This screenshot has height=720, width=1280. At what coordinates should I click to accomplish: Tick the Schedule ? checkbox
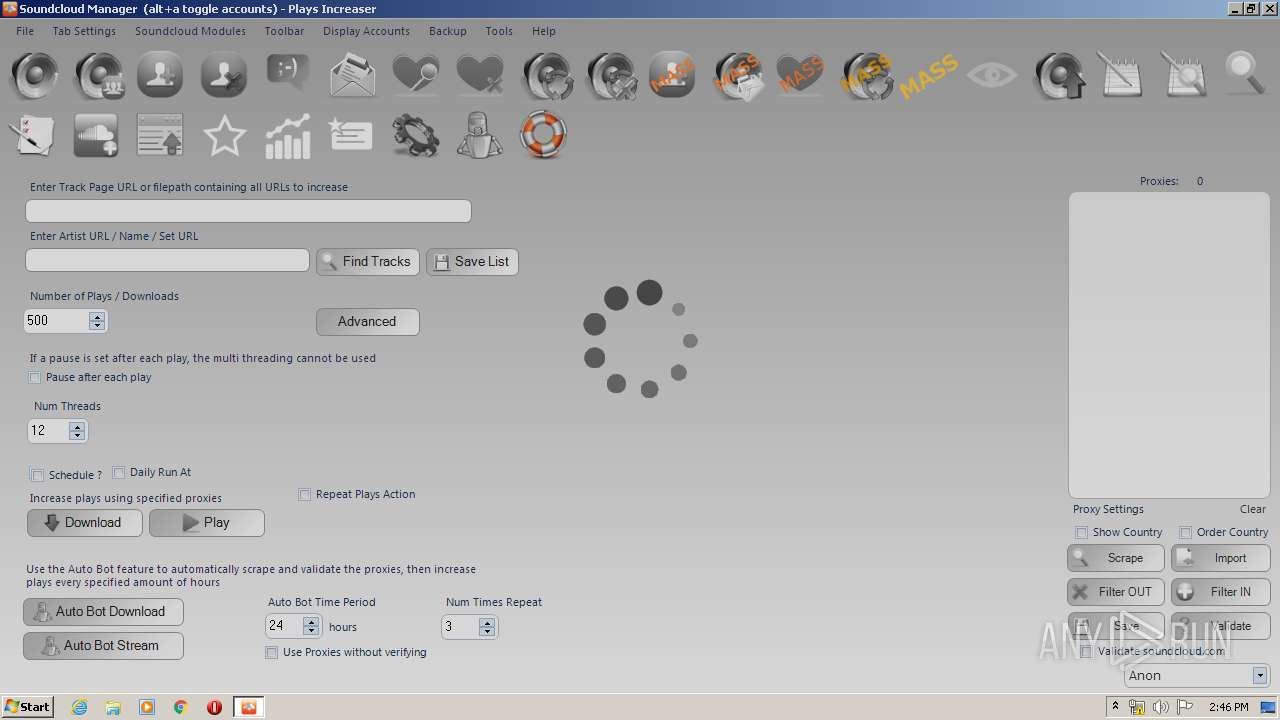point(37,475)
